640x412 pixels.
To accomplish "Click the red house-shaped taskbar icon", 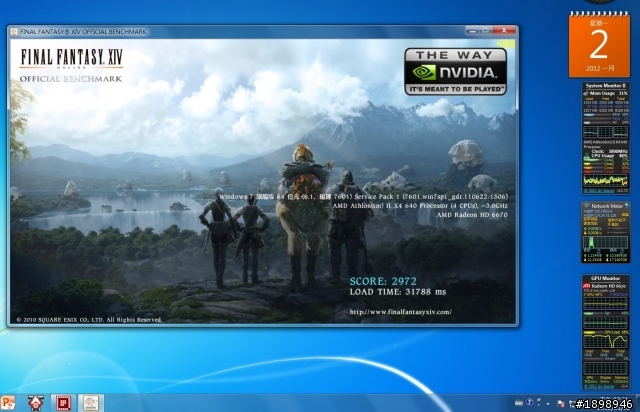I will click(x=36, y=403).
